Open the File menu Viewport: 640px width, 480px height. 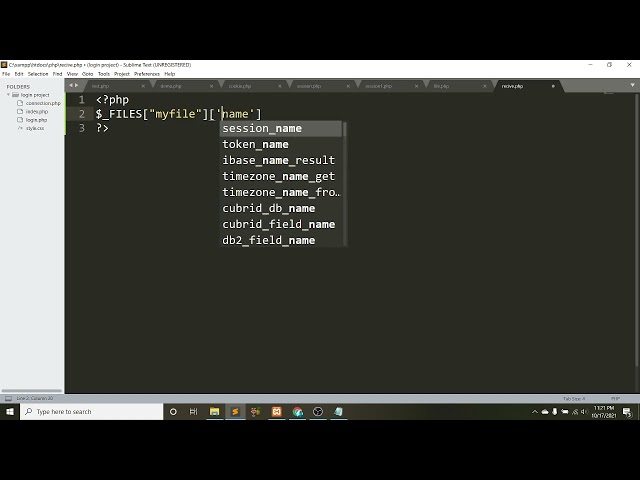(6, 74)
